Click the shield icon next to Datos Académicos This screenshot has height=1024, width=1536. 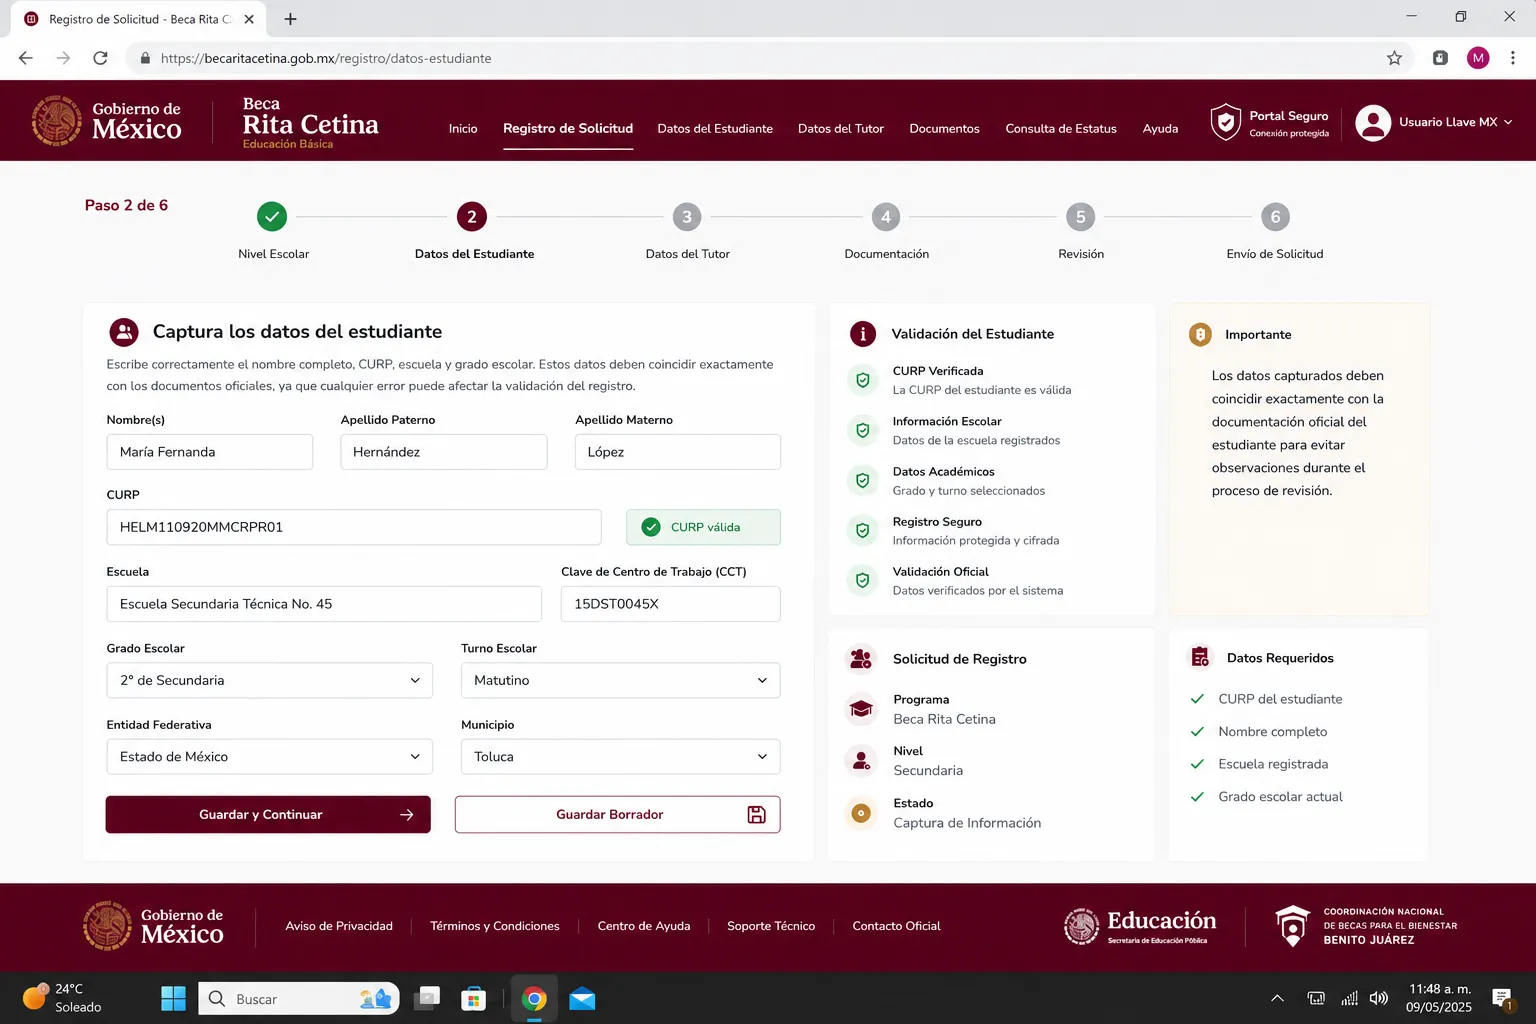coord(862,480)
